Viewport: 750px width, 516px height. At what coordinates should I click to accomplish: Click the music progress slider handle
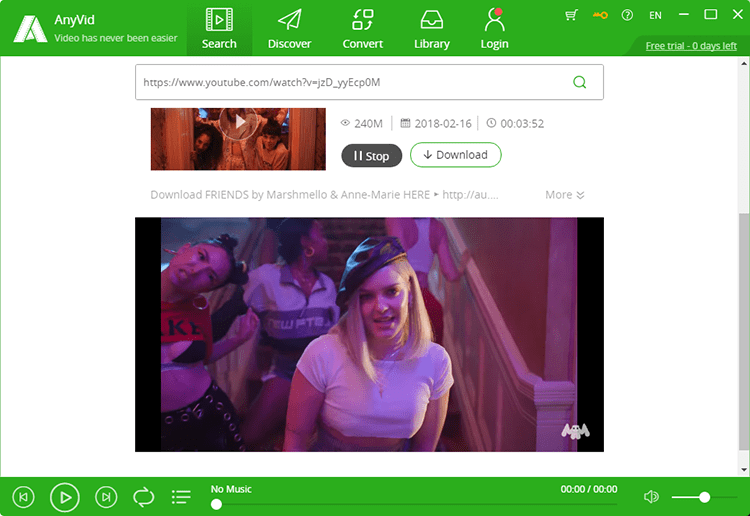tap(216, 504)
